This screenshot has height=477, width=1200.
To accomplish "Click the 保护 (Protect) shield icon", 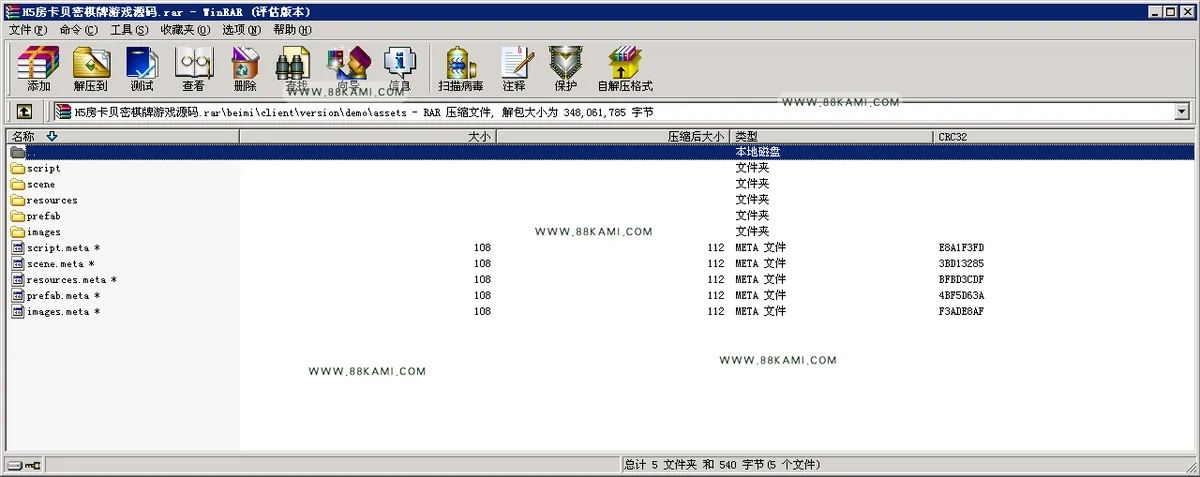I will point(566,69).
